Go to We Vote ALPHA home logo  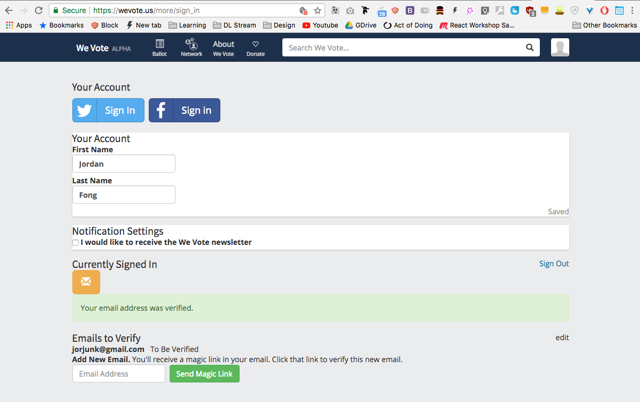tap(103, 48)
